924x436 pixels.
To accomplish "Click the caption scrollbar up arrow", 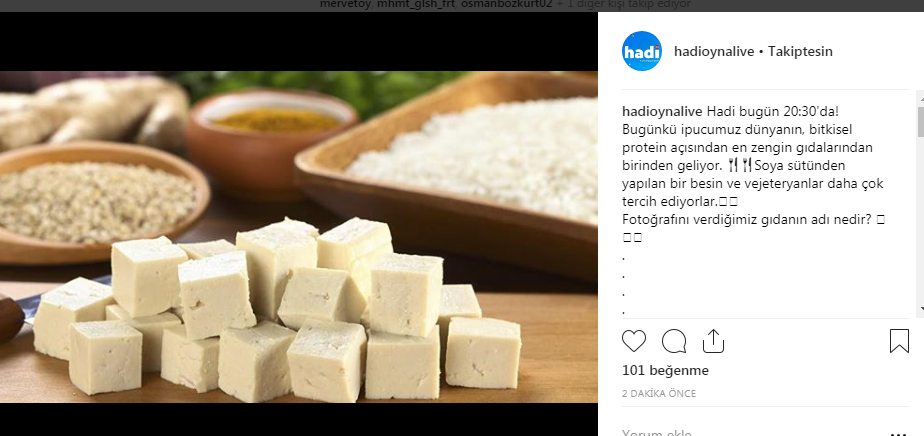I will (x=919, y=97).
